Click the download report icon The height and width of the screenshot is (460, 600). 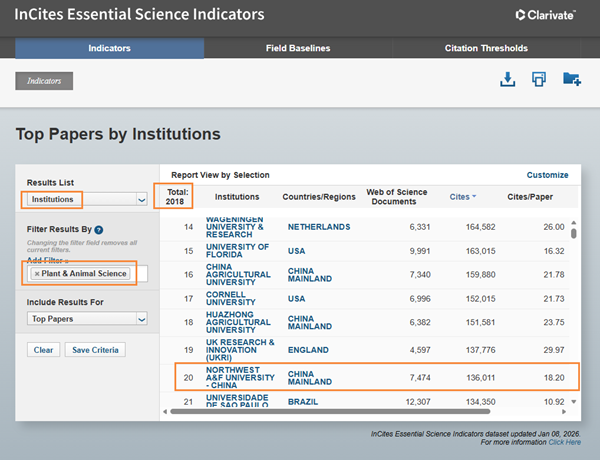tap(507, 80)
